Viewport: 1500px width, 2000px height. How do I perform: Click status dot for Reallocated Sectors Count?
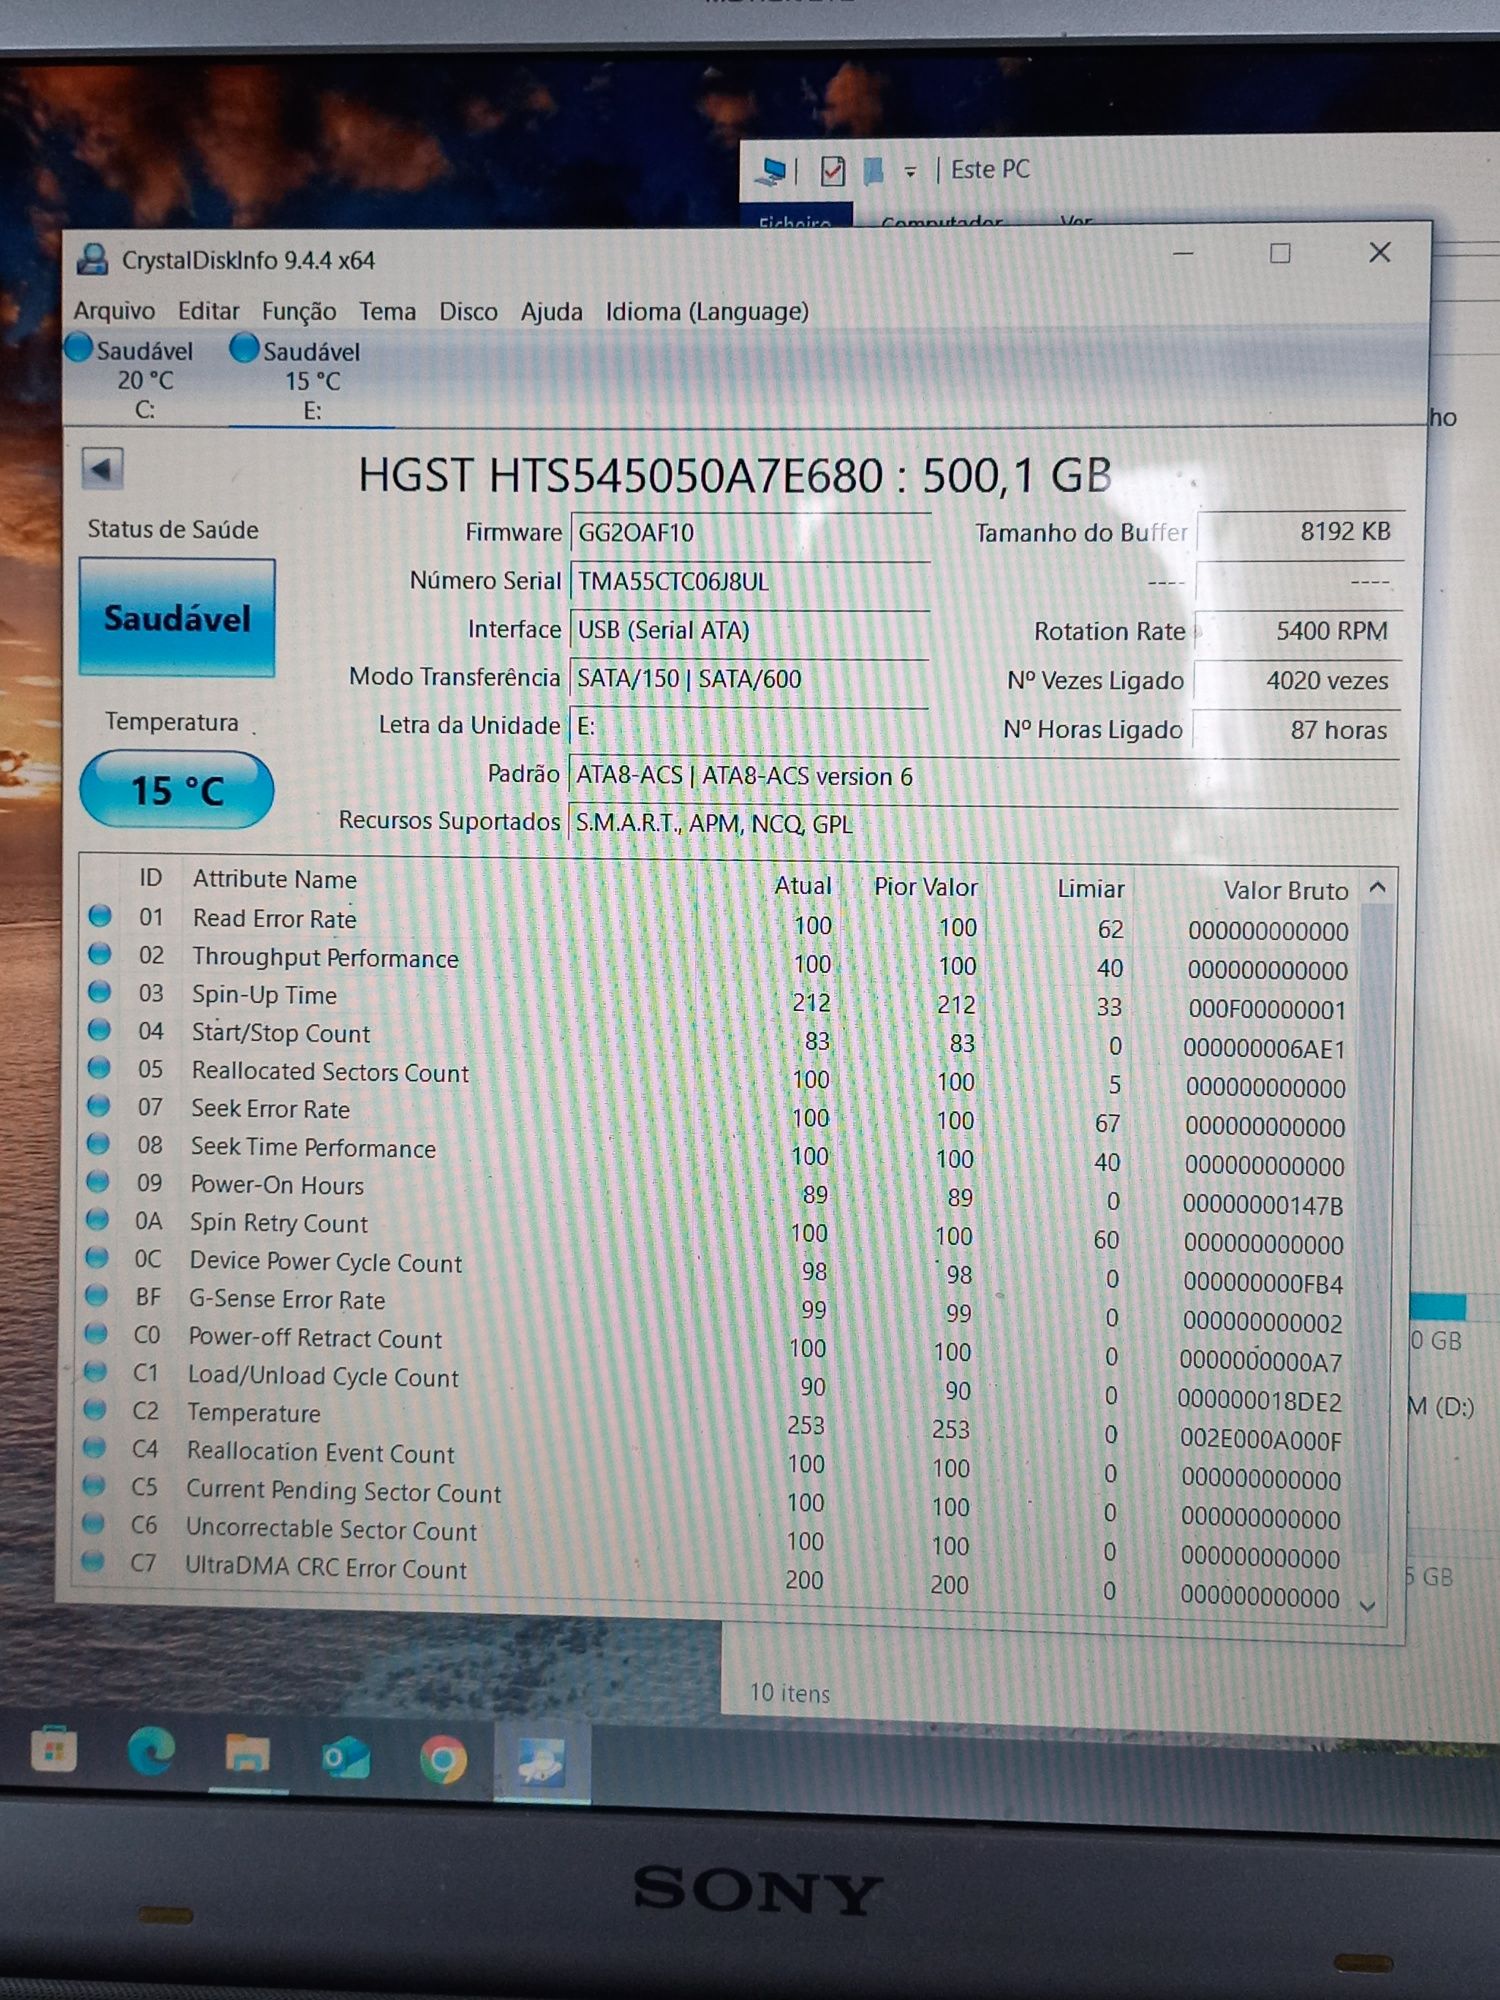(99, 1068)
